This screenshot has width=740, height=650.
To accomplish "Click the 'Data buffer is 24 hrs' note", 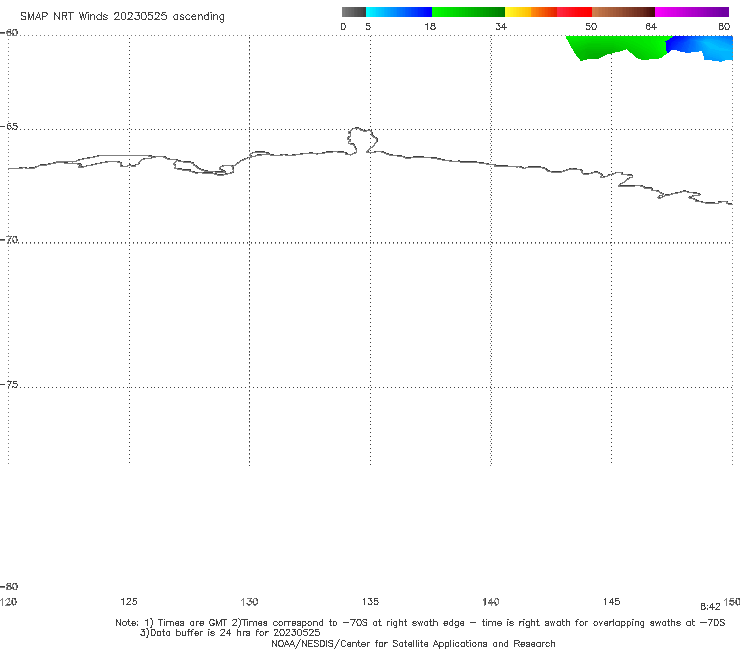I will [230, 633].
